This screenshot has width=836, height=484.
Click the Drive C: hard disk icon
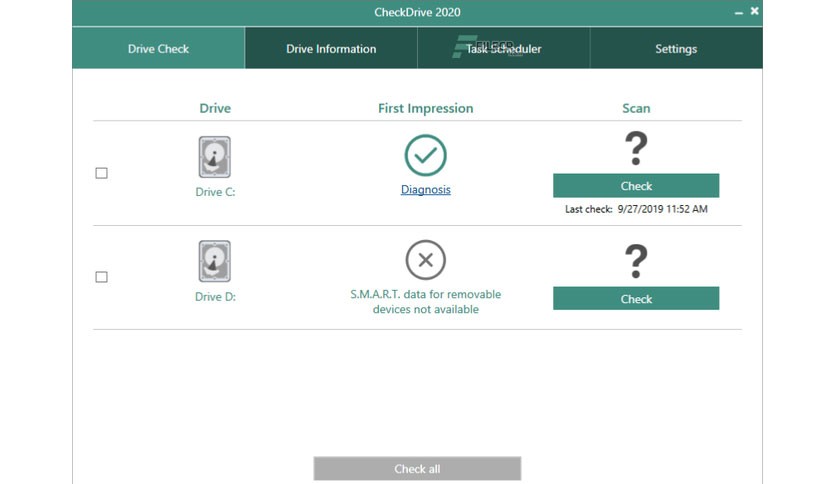(x=215, y=157)
